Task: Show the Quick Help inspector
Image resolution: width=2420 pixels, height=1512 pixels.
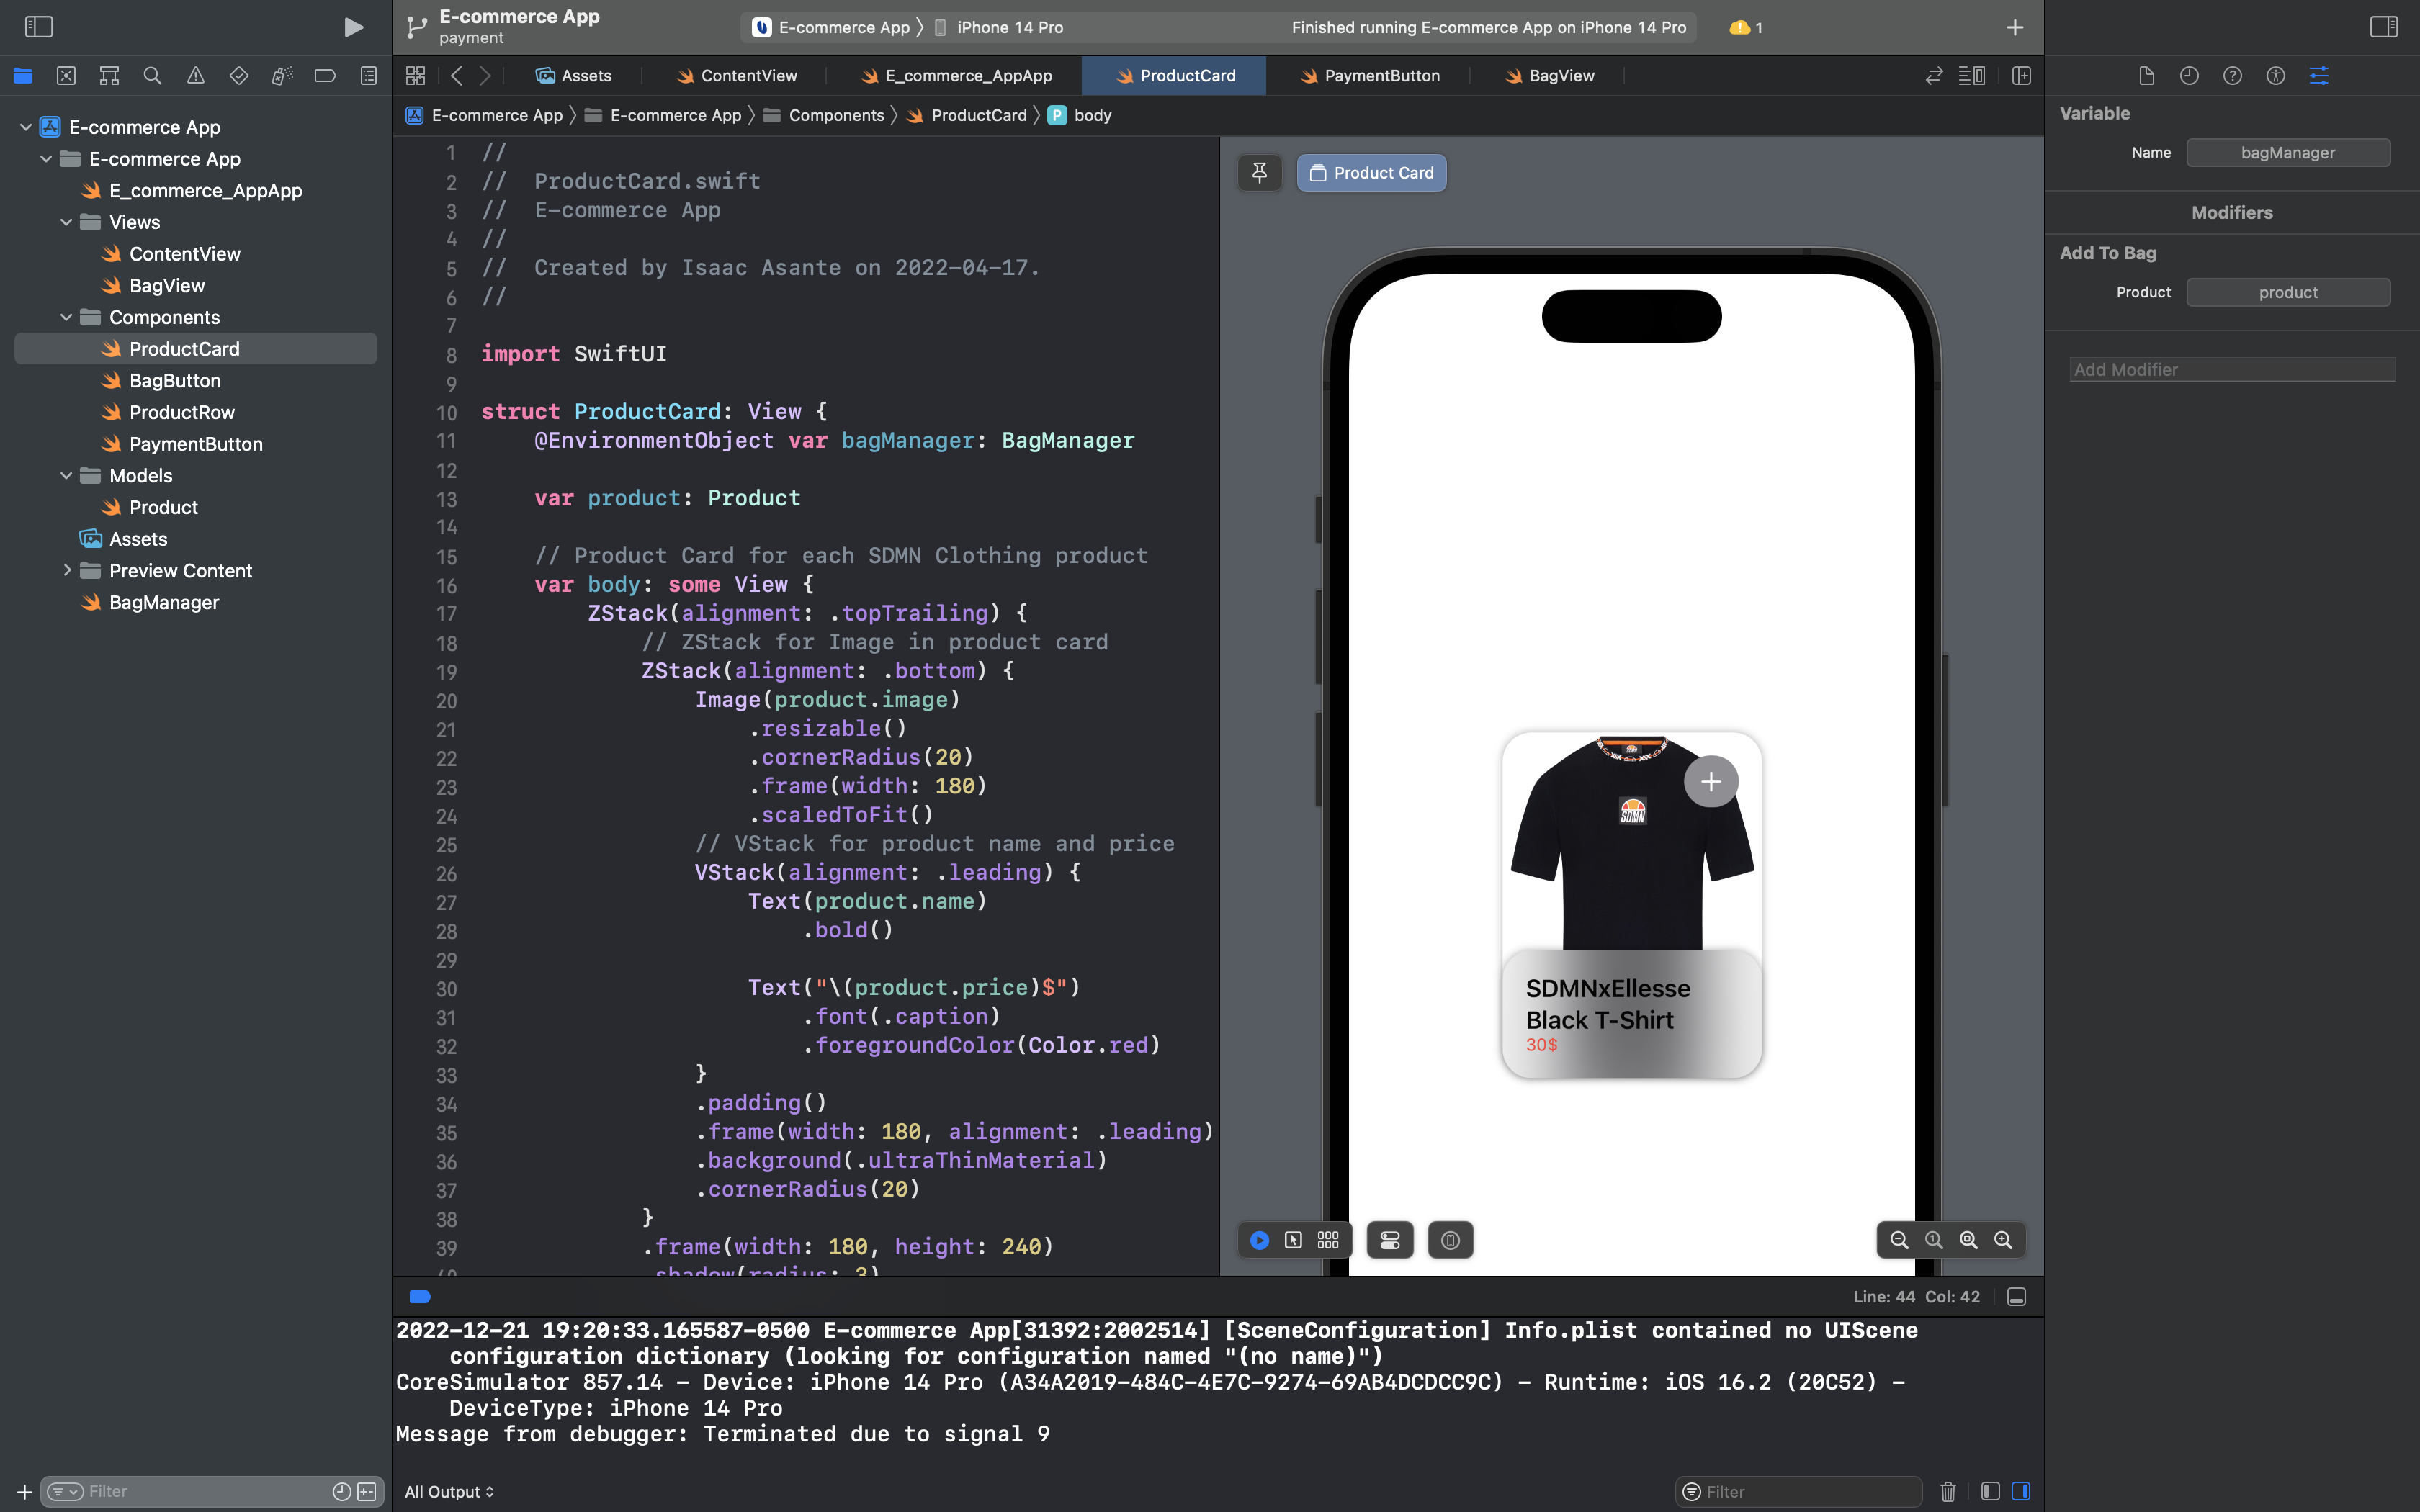Action: [2232, 76]
